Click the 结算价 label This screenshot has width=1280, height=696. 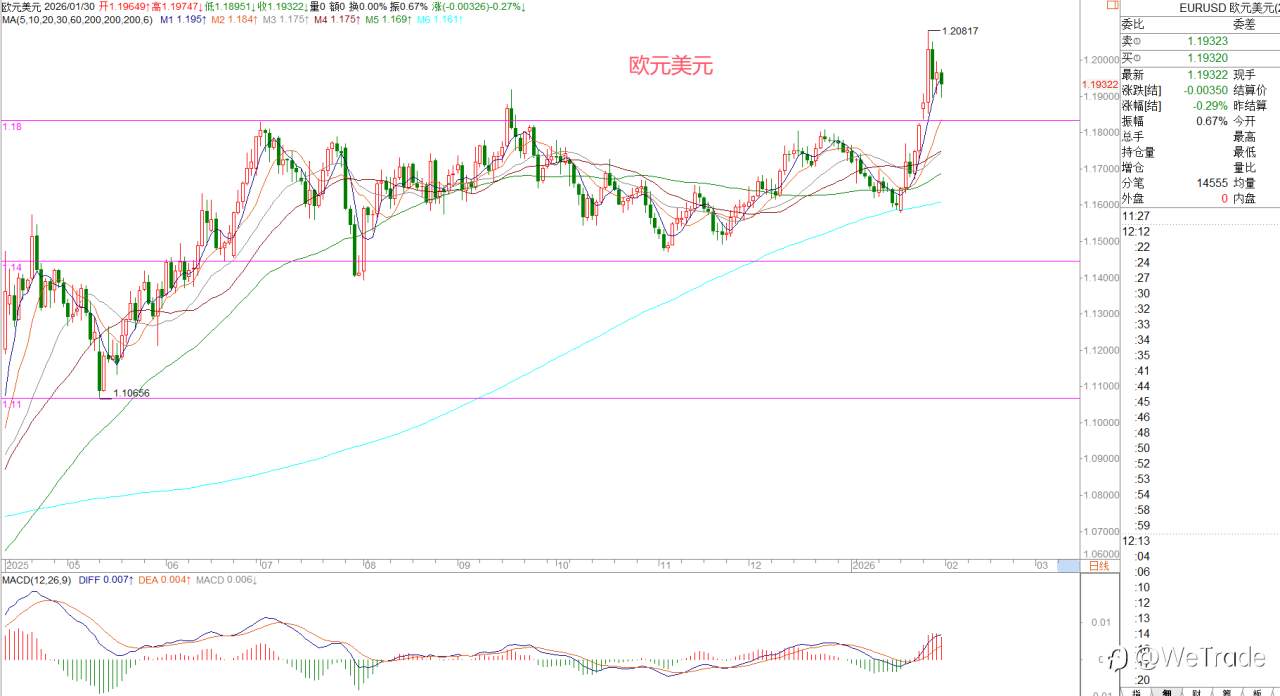point(1250,90)
